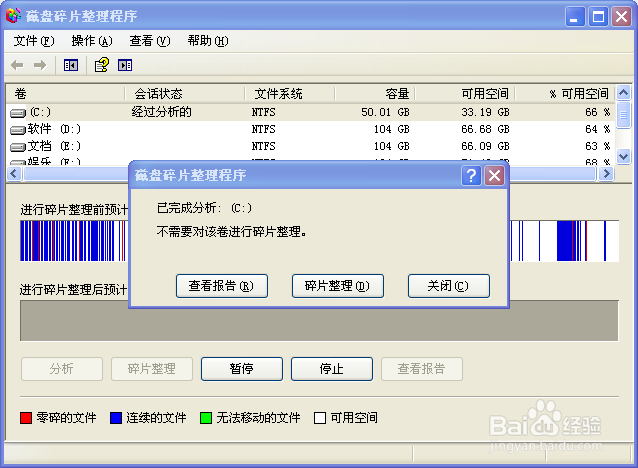Sort by the 容量 column header

click(374, 94)
